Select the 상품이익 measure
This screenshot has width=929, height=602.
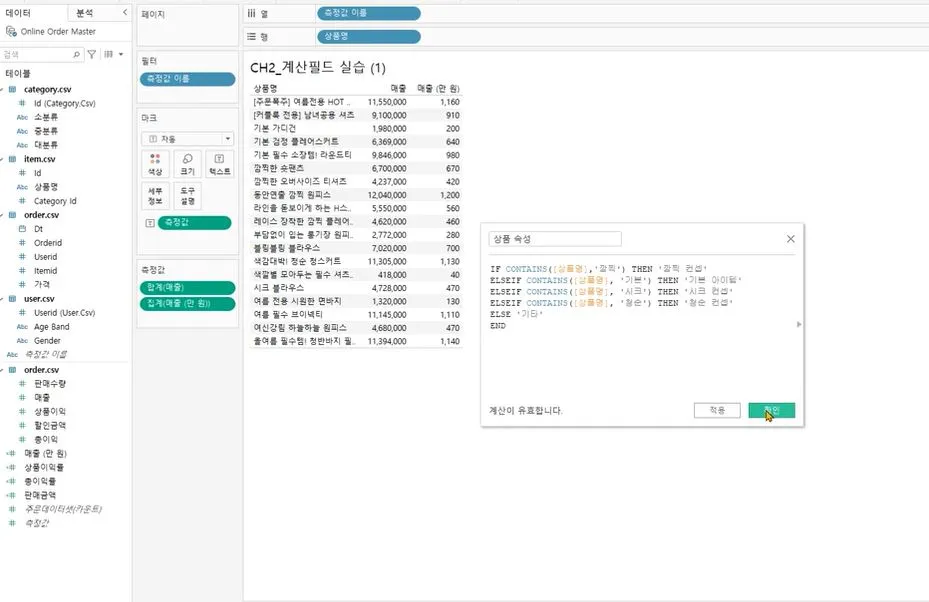pyautogui.click(x=50, y=411)
